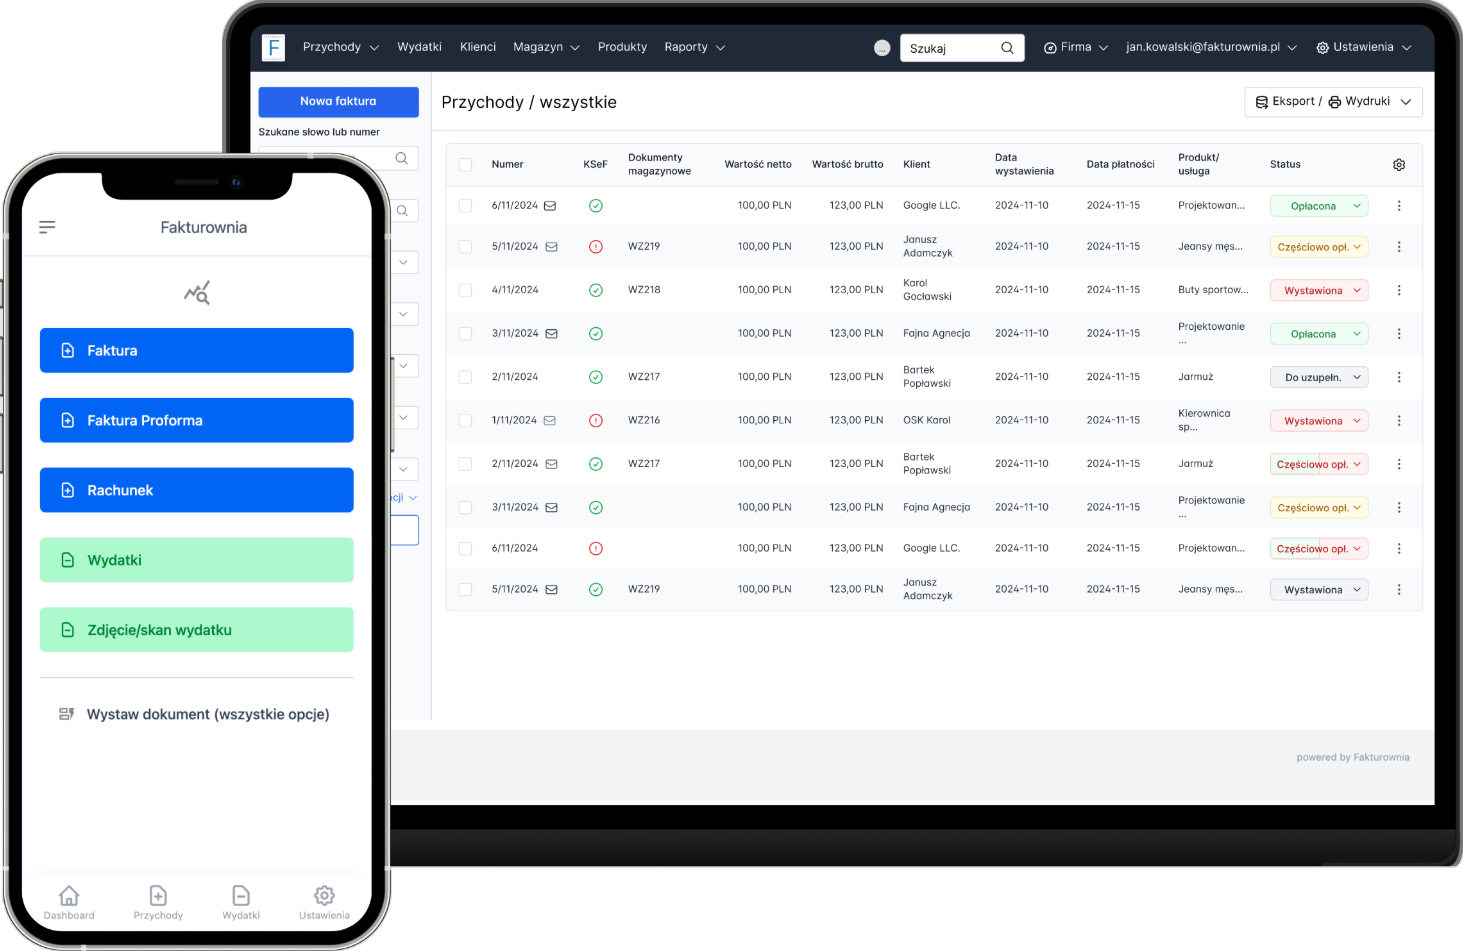Tap Wydatki icon in phone bottom bar
The image size is (1463, 951).
click(241, 895)
